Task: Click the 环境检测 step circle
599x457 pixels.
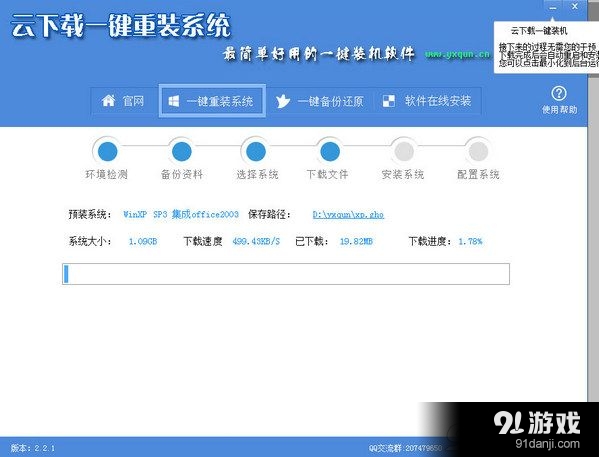Action: pos(107,151)
